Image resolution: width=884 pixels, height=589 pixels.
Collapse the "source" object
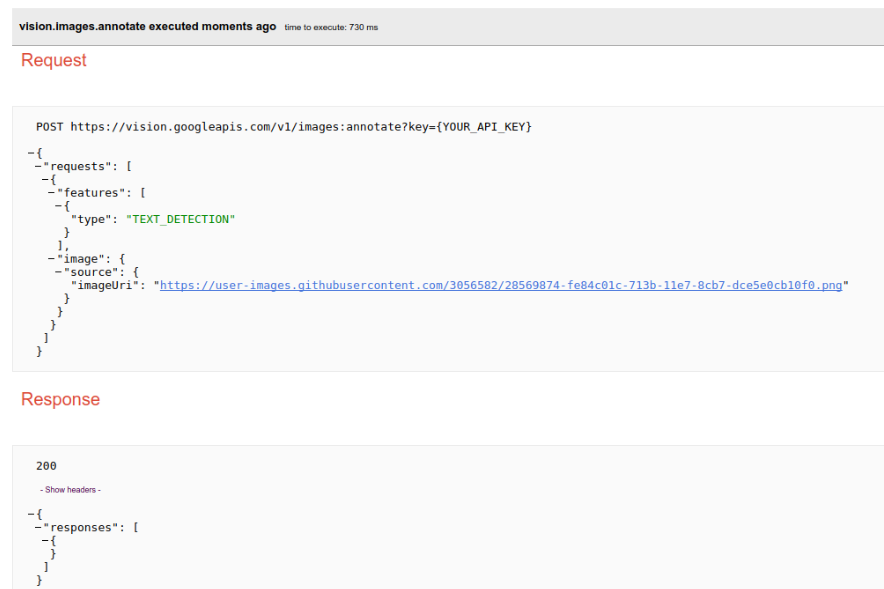[58, 272]
